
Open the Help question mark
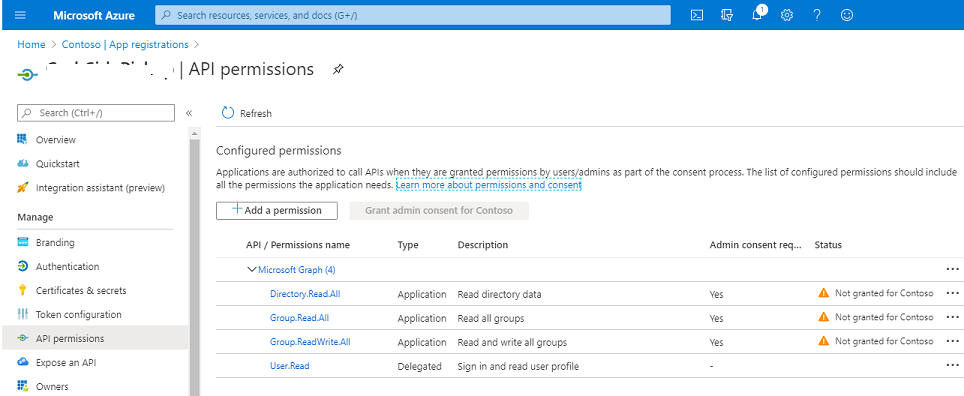tap(816, 15)
